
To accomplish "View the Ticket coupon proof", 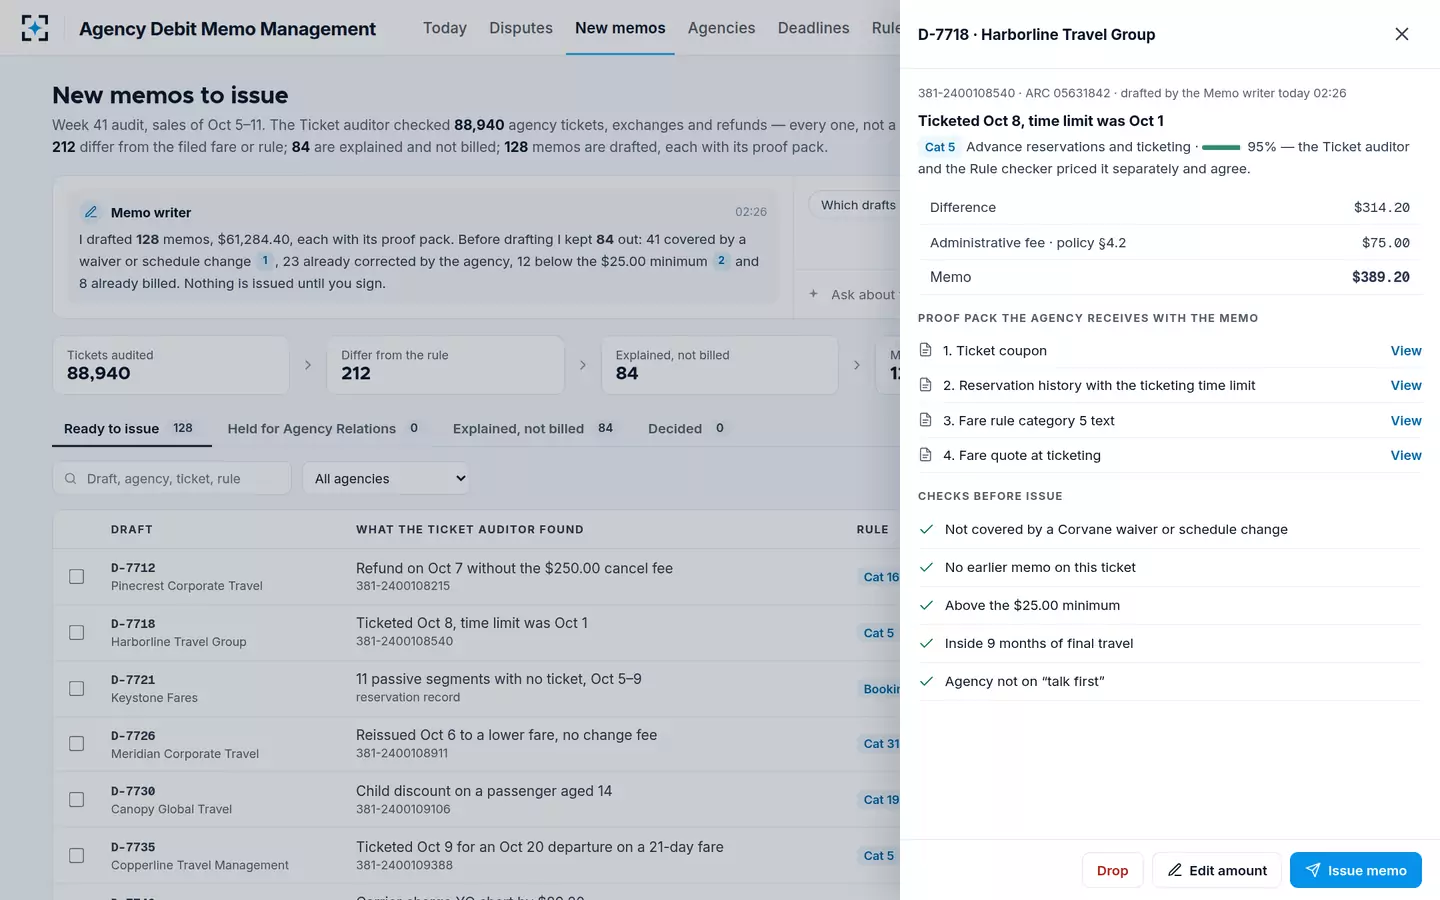I will point(1406,351).
